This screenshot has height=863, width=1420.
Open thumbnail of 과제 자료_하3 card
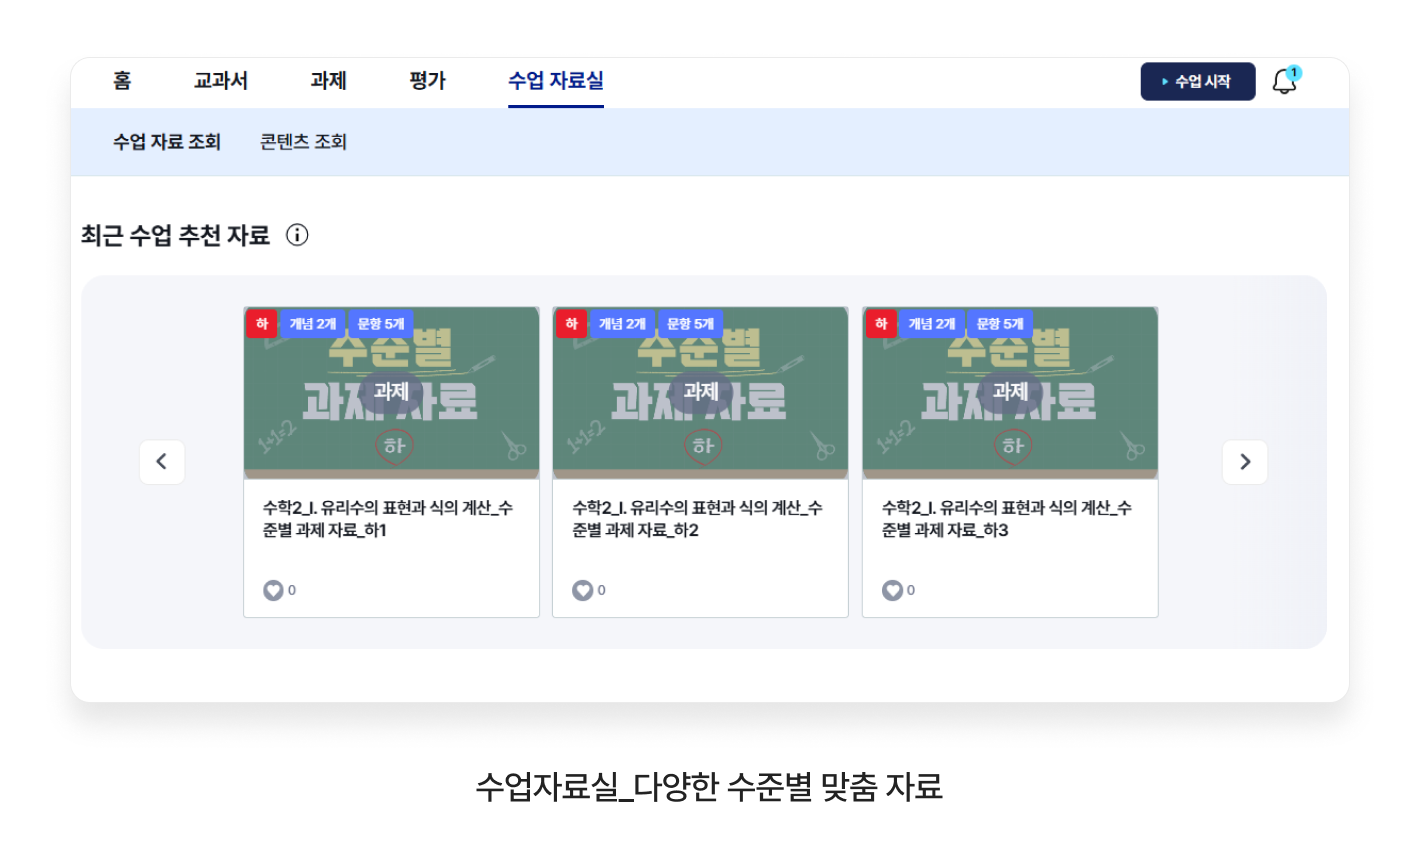(x=1010, y=393)
